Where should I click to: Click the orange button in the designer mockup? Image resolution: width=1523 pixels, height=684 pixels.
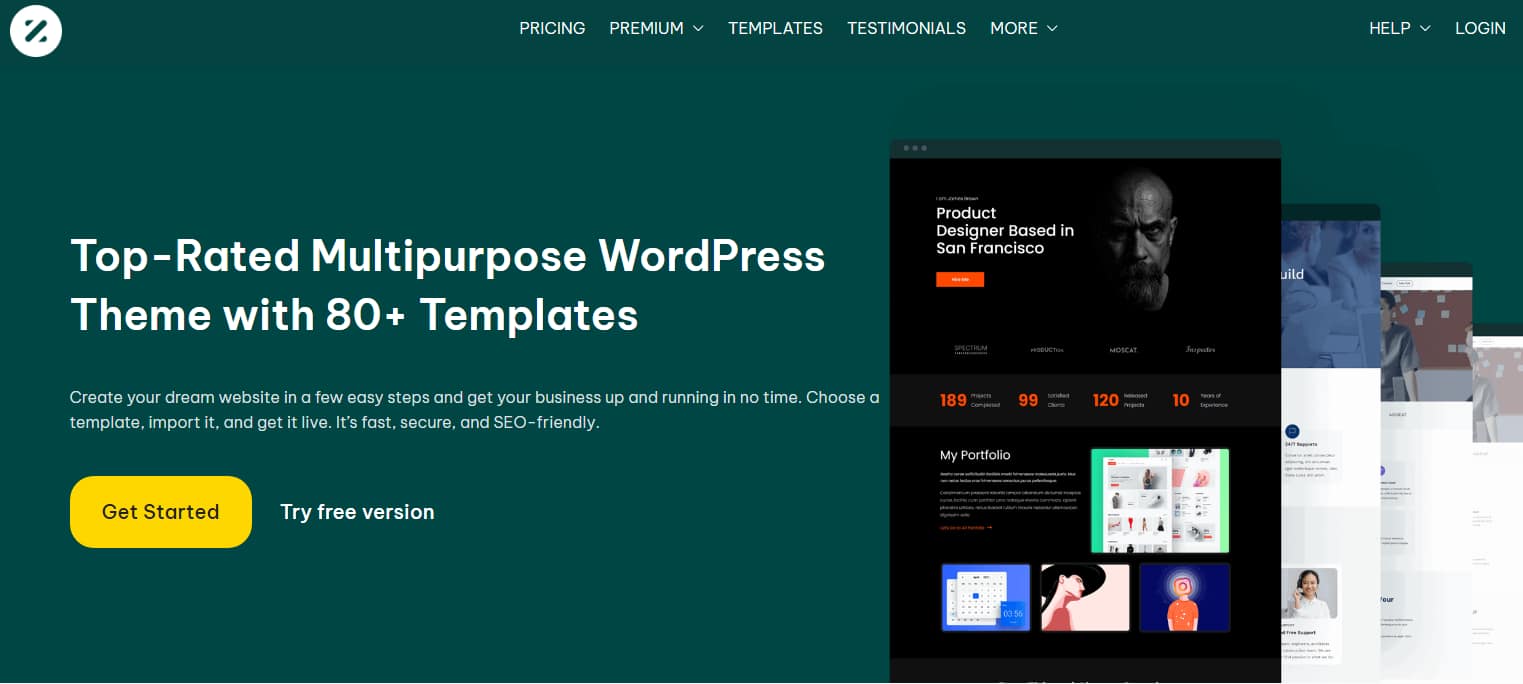959,280
